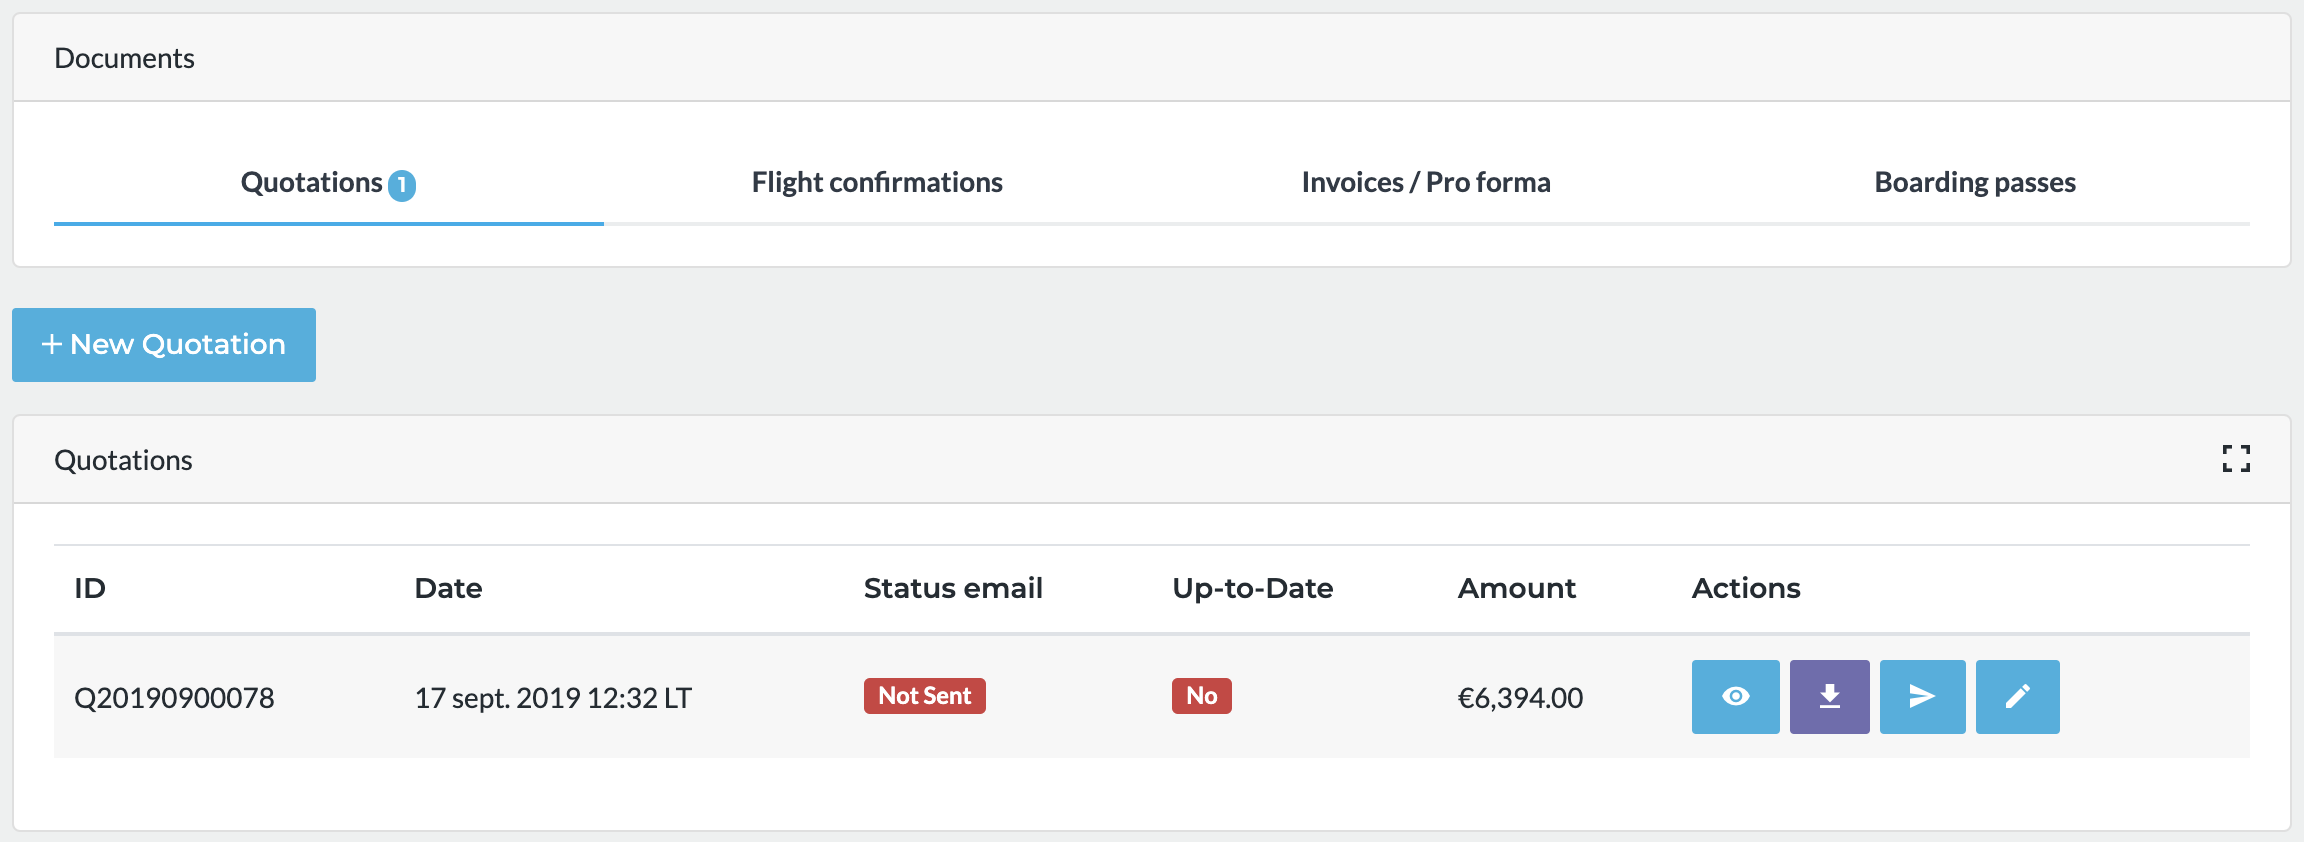Viewport: 2304px width, 842px height.
Task: Edit the quotation using the pencil icon
Action: [2017, 697]
